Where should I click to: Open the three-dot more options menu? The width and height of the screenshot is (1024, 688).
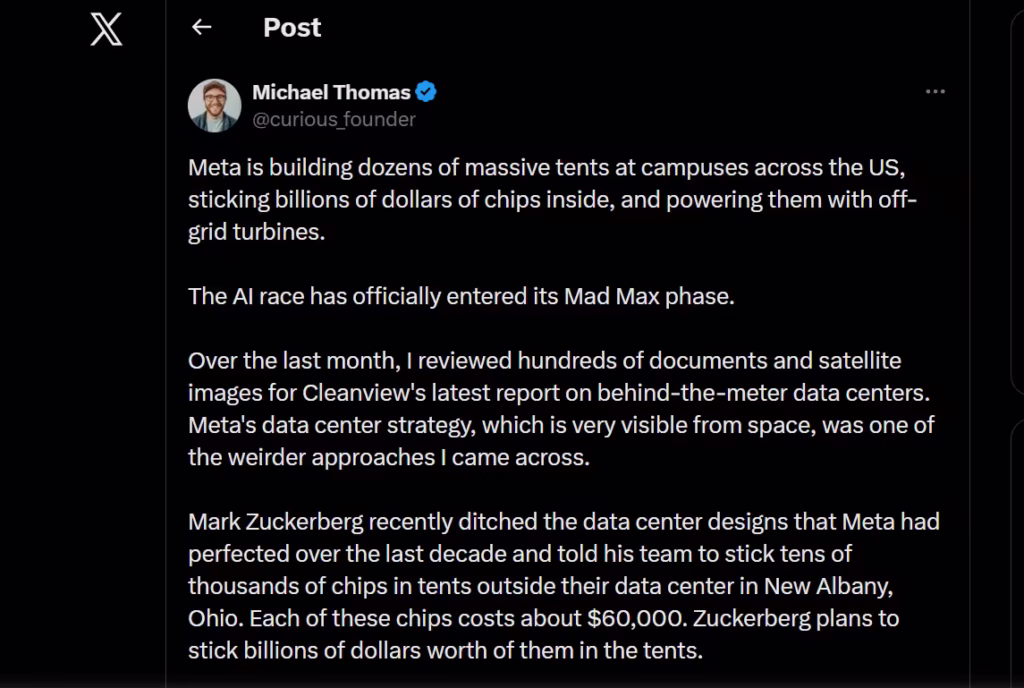tap(935, 91)
